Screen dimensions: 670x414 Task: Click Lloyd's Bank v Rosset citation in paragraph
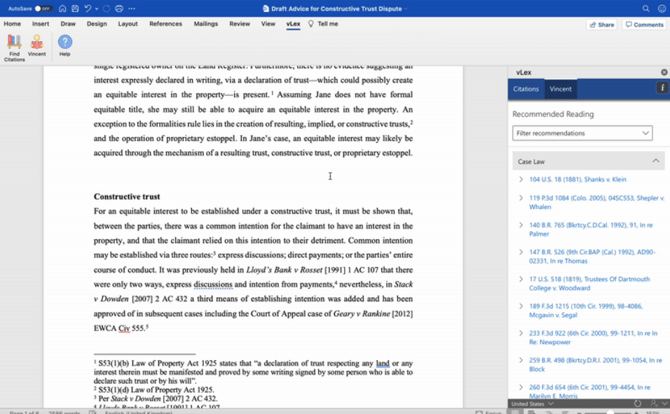pos(284,270)
